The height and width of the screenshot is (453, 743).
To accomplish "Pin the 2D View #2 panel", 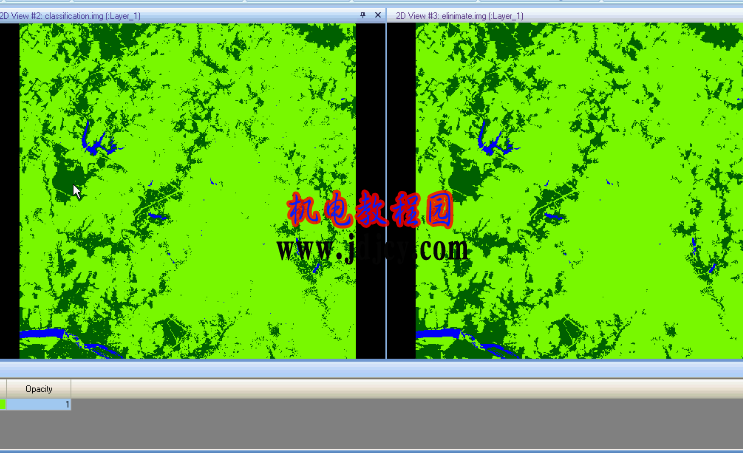I will click(x=363, y=15).
